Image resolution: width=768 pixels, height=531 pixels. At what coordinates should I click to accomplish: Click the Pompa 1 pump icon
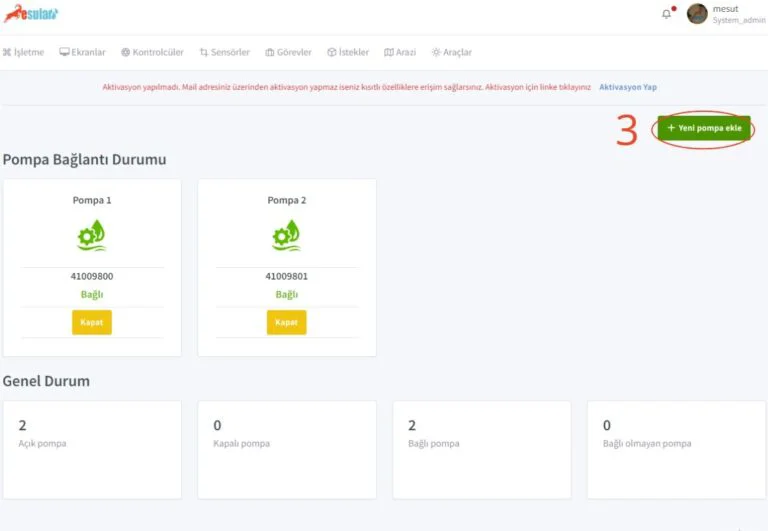92,235
